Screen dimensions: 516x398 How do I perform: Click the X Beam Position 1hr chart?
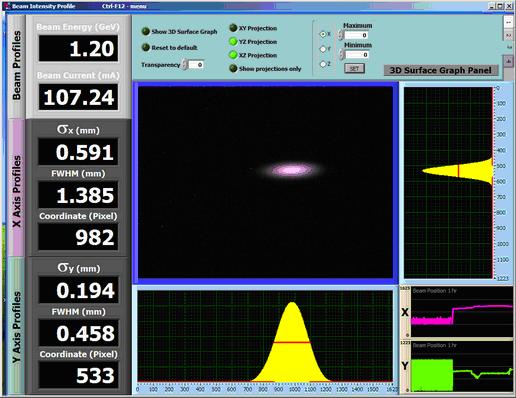[462, 311]
